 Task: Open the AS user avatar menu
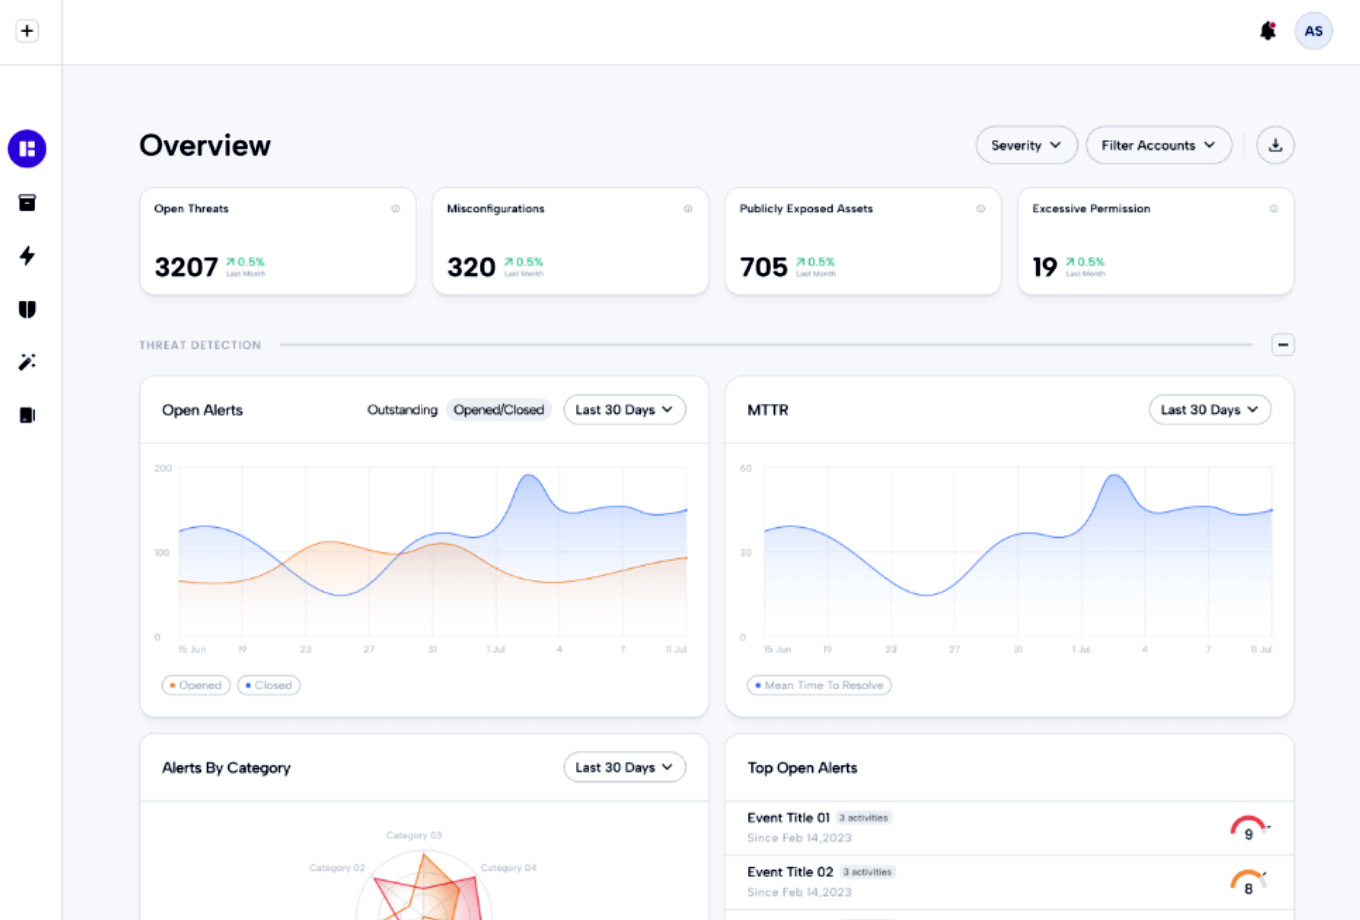click(x=1313, y=31)
